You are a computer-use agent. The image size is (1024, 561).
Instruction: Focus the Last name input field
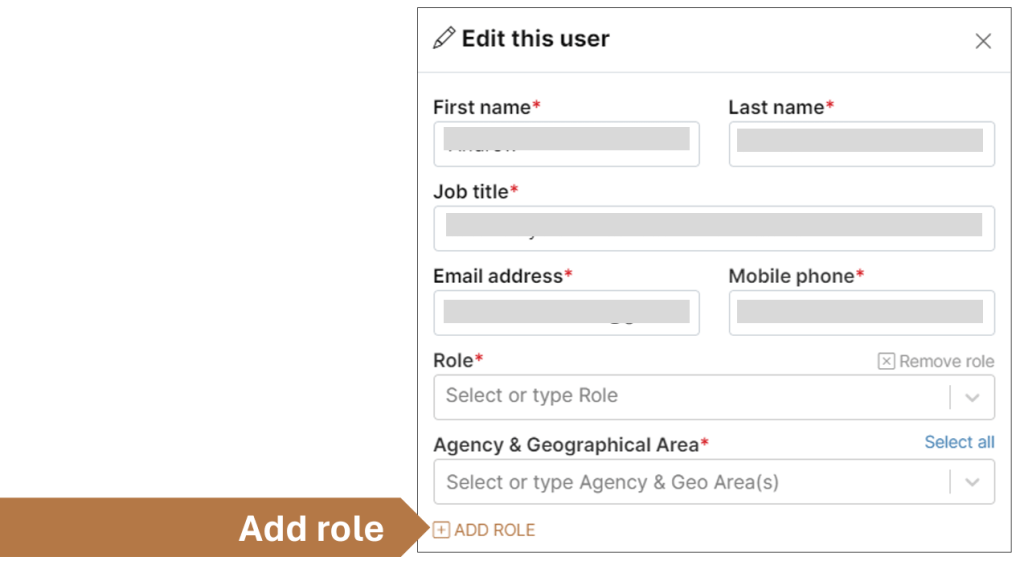pos(861,144)
